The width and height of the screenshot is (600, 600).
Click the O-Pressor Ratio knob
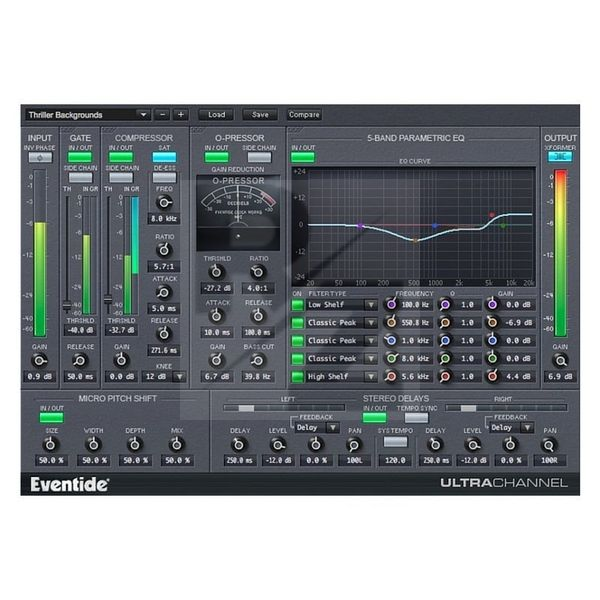pos(258,272)
